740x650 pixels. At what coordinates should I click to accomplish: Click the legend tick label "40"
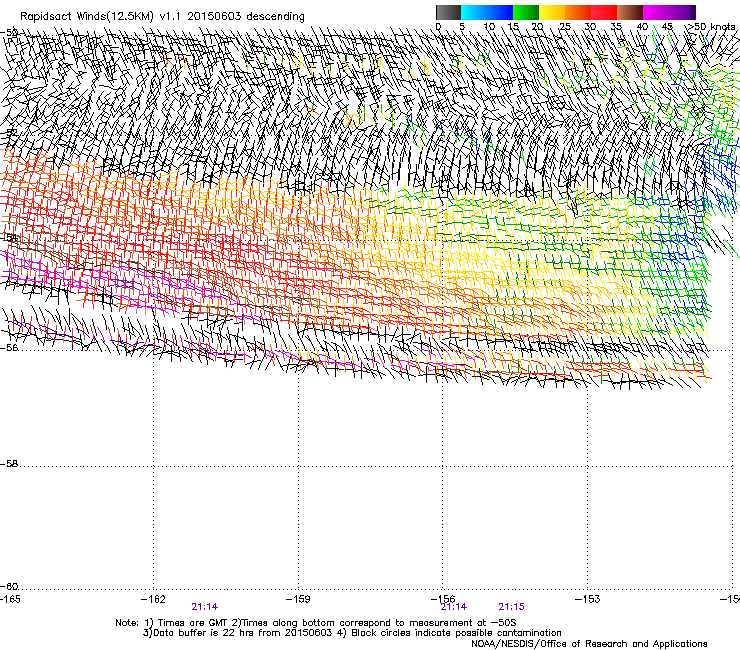pos(642,26)
